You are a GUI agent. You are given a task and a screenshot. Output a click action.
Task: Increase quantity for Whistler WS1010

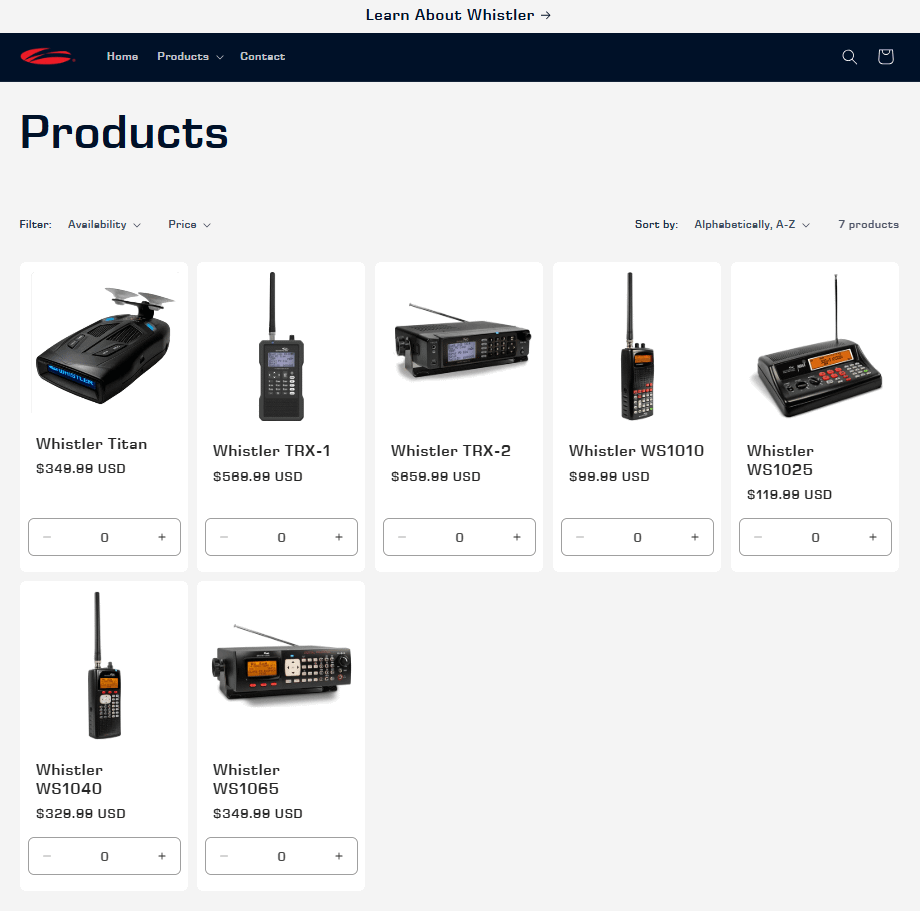pyautogui.click(x=695, y=537)
